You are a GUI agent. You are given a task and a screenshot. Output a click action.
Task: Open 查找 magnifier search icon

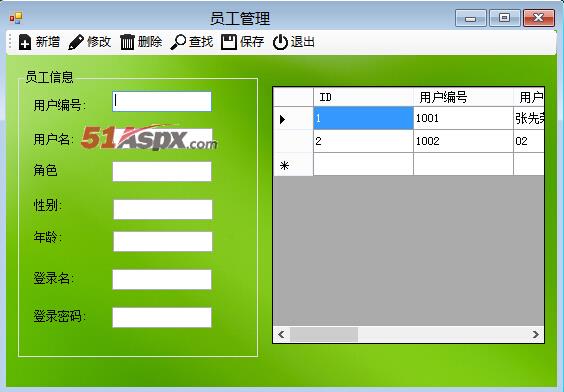pos(178,42)
